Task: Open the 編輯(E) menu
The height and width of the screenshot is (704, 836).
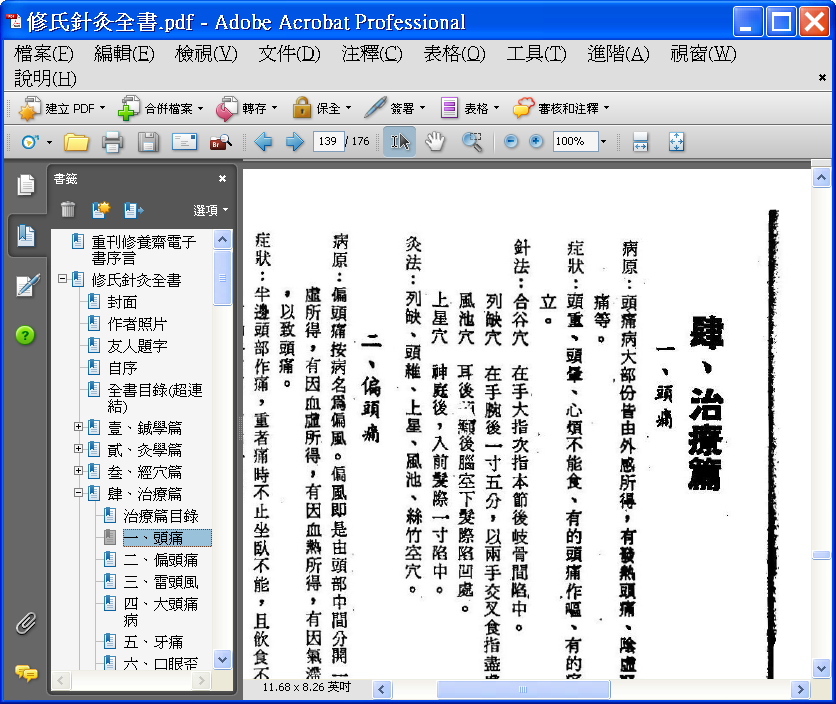Action: coord(124,54)
